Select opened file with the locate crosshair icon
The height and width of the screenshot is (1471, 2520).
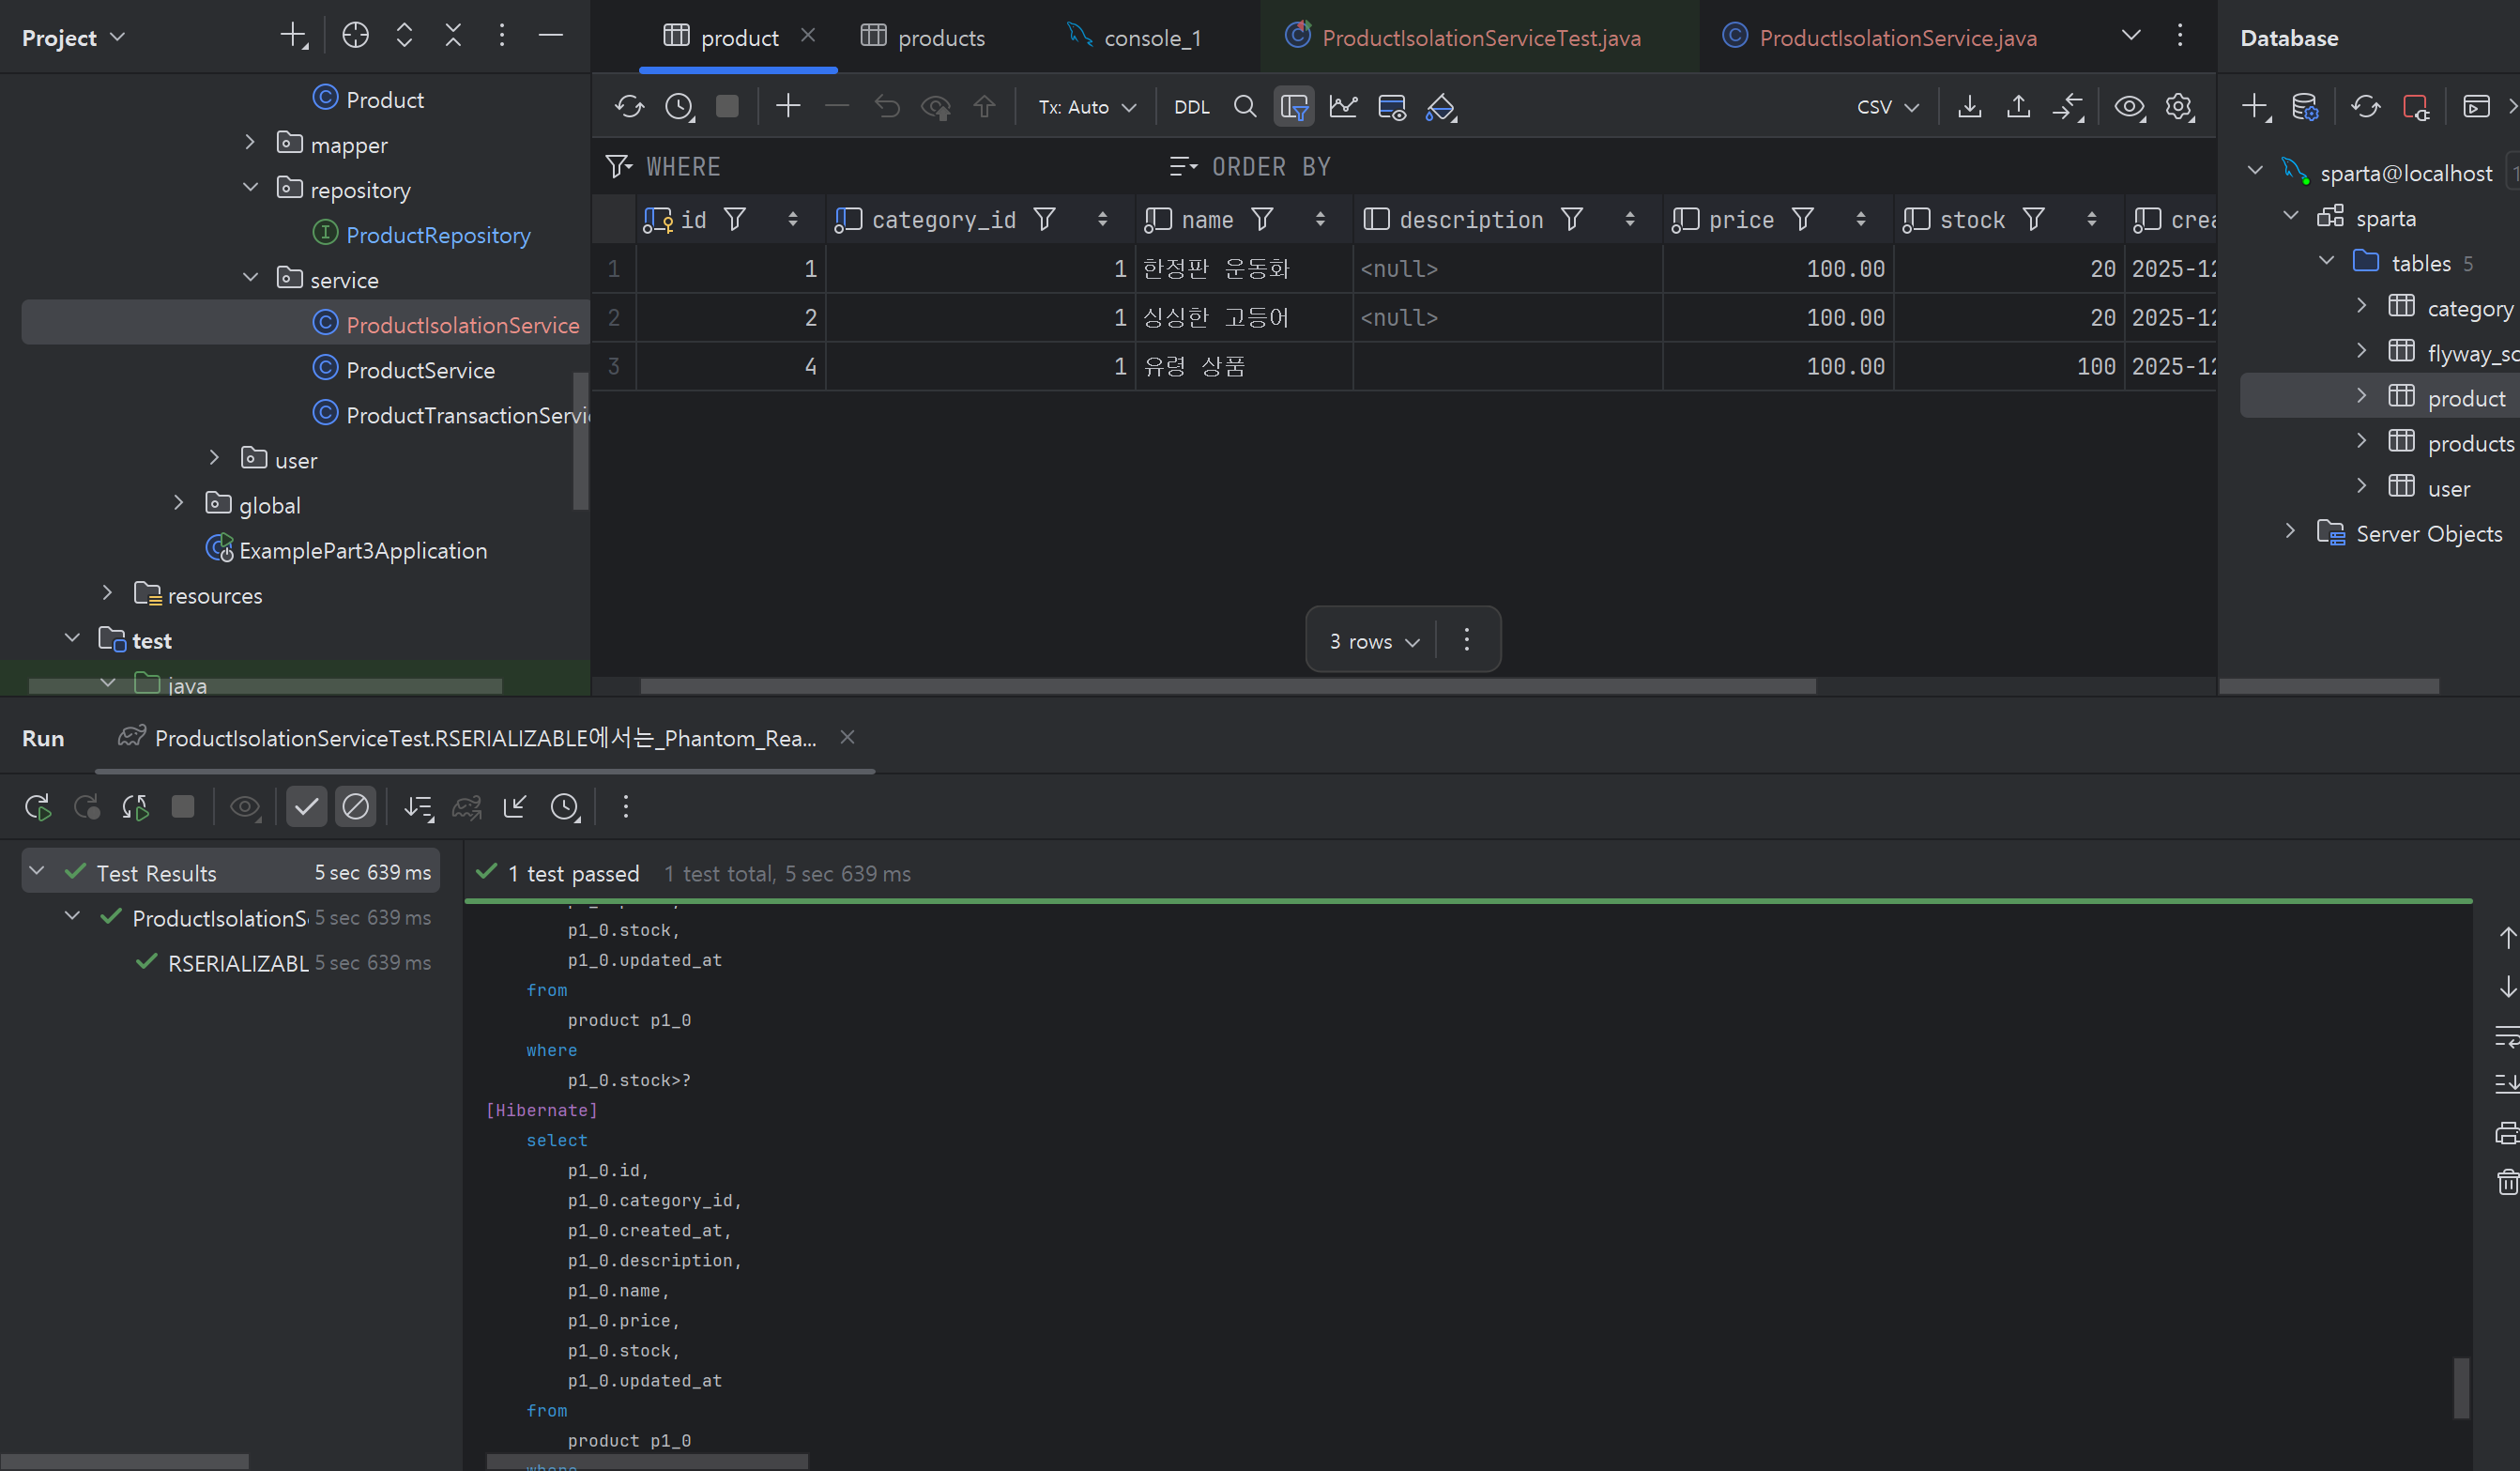pos(355,36)
